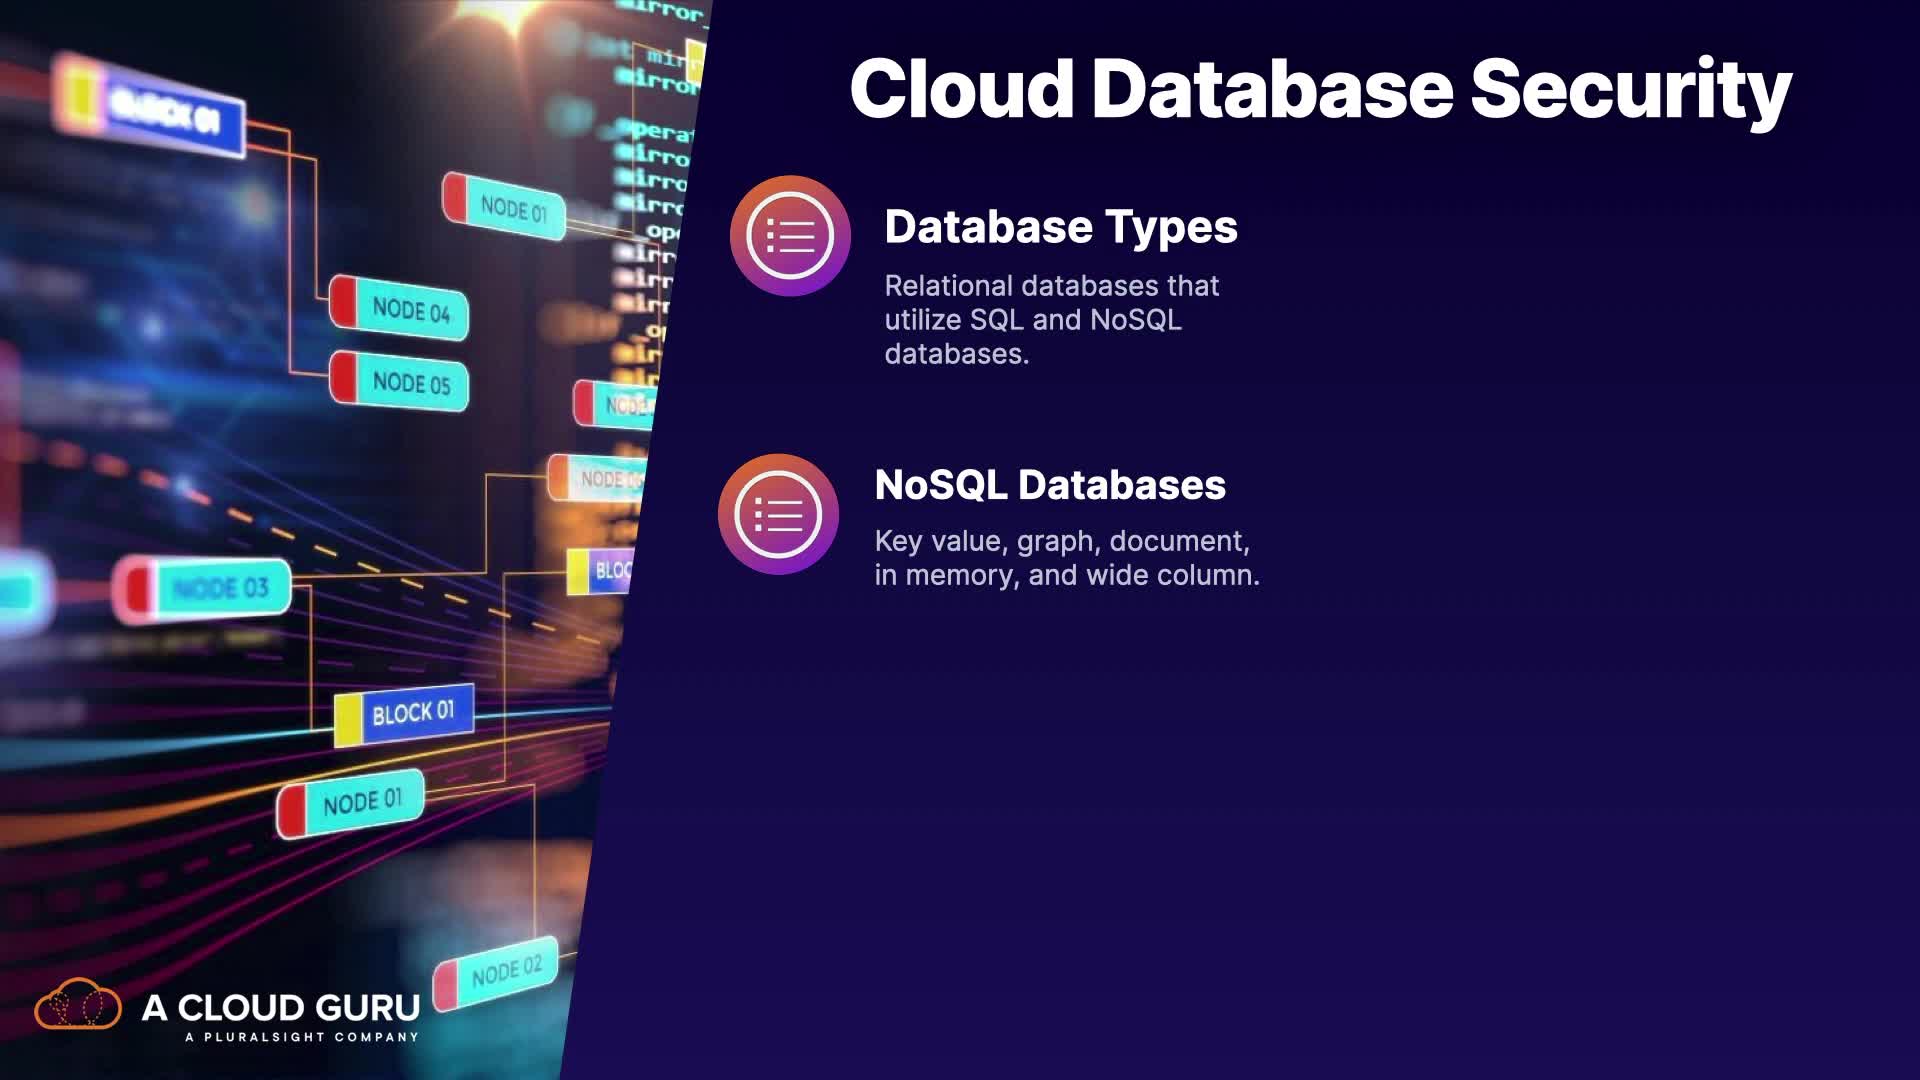Click the Database Types heading
Screen dimensions: 1920x1080
pyautogui.click(x=1060, y=227)
